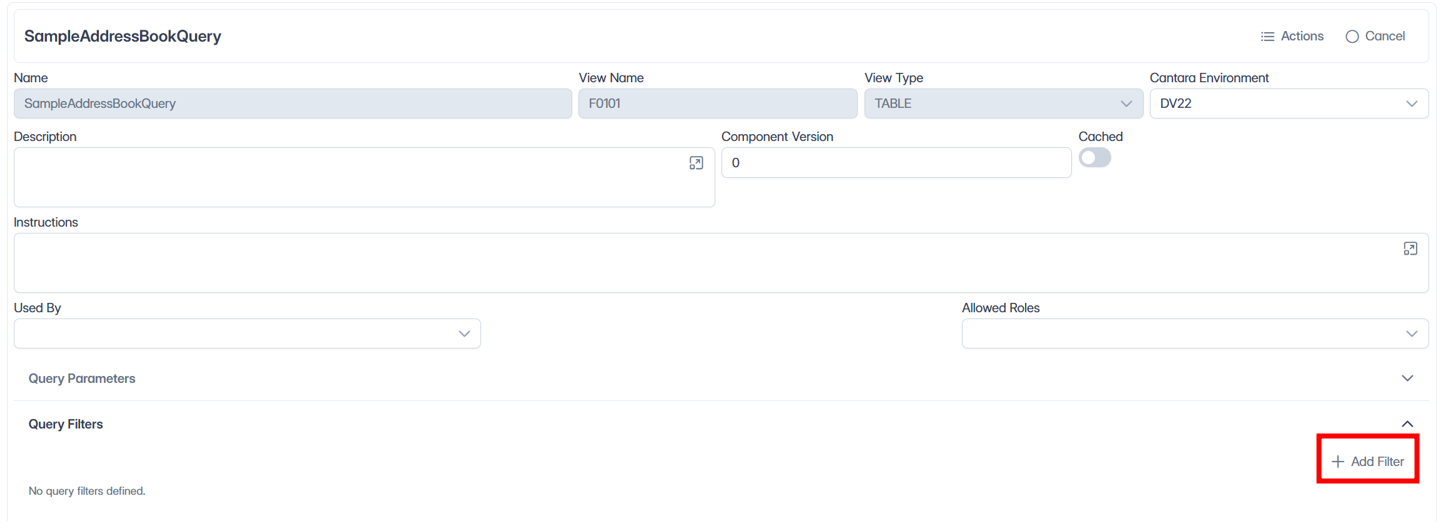Click the Actions list icon
The height and width of the screenshot is (530, 1445).
point(1267,37)
